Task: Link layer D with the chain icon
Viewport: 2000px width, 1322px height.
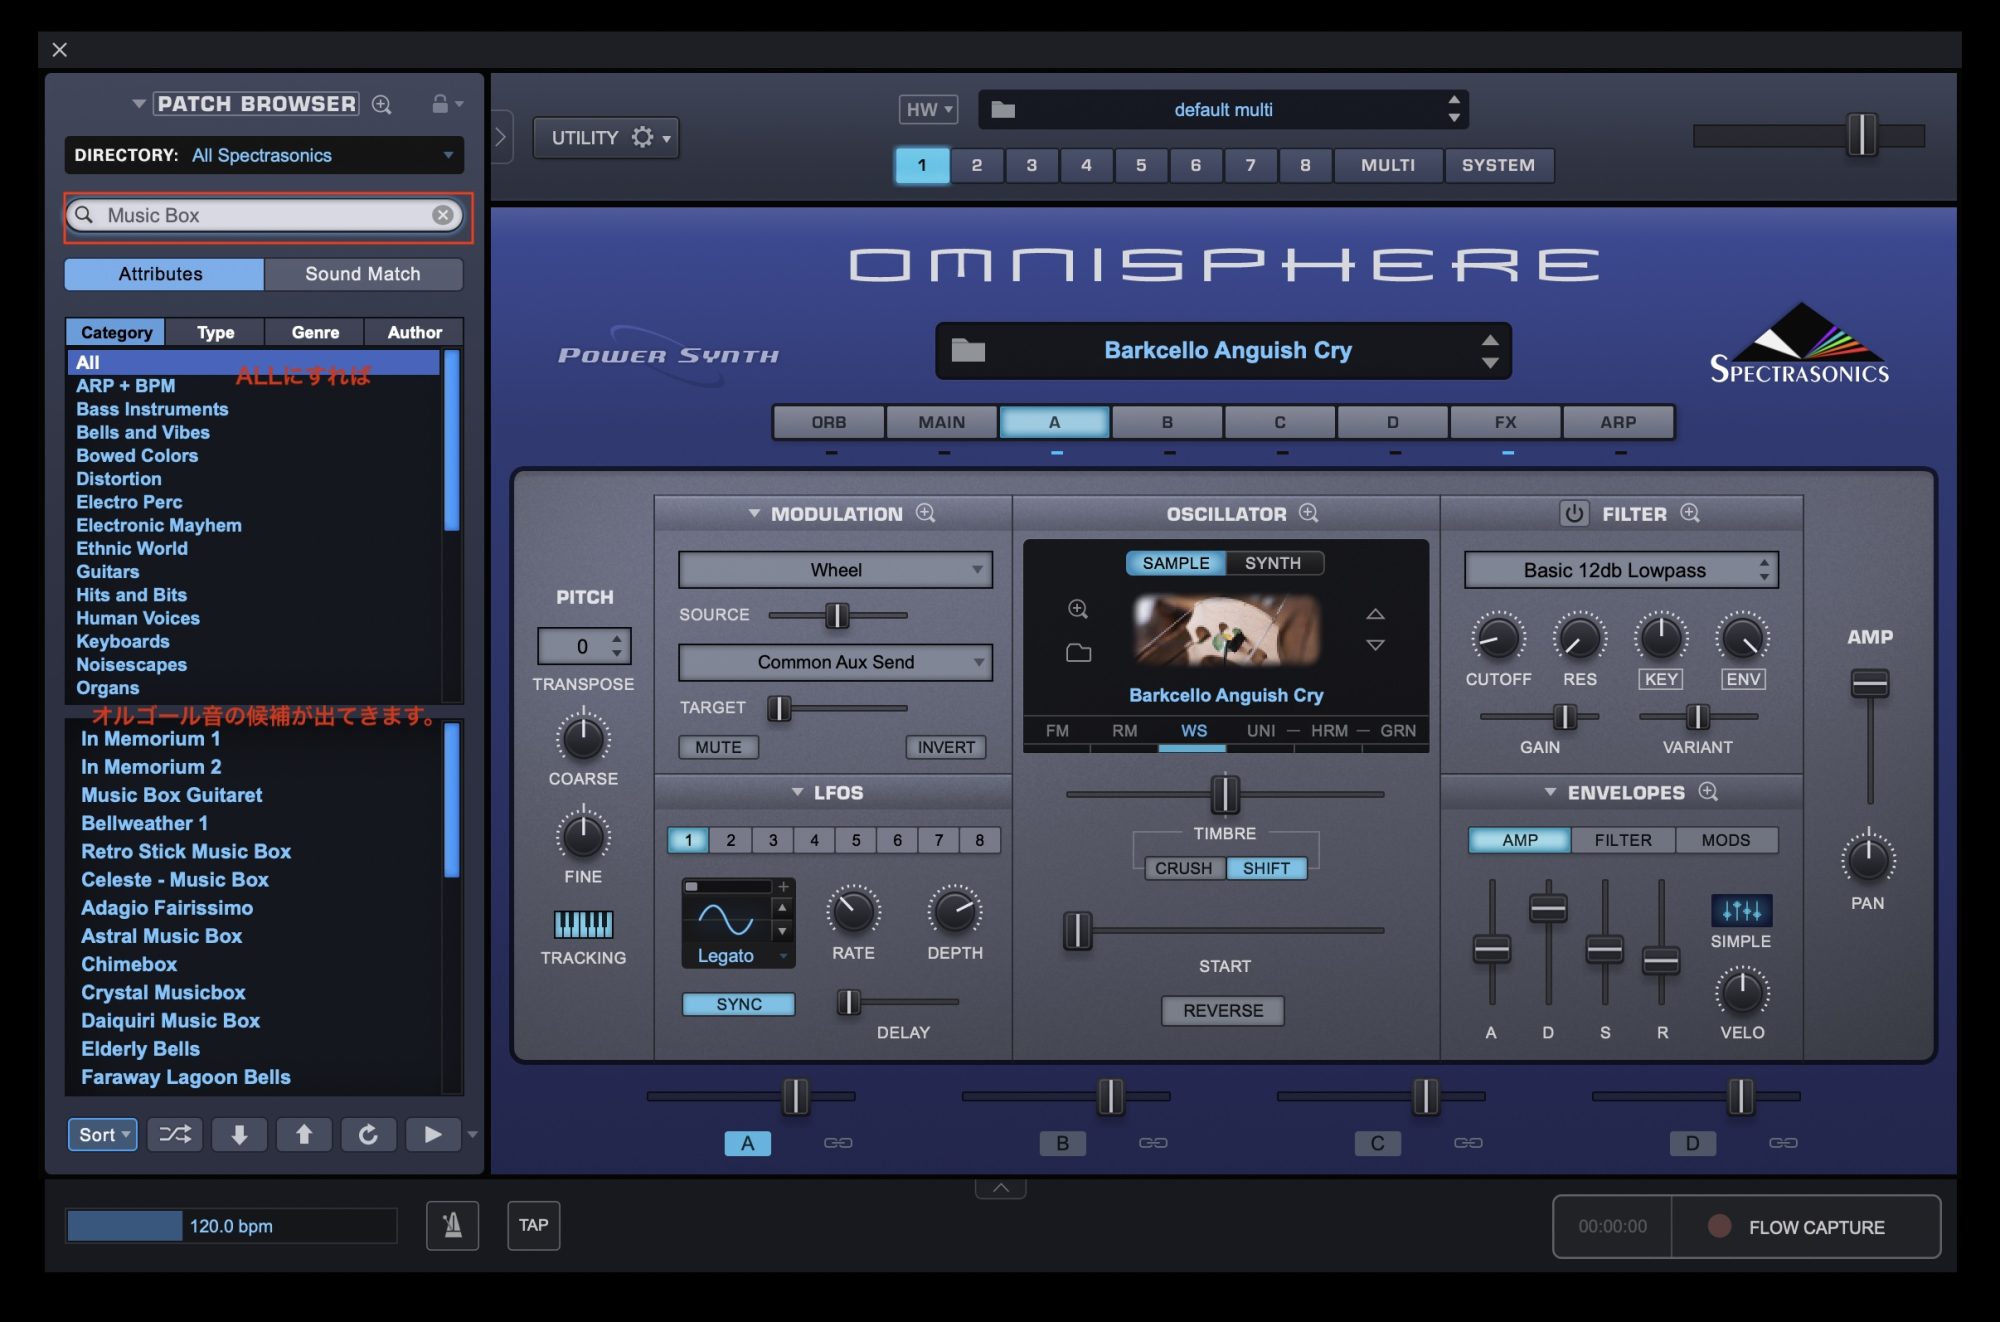Action: point(1783,1142)
